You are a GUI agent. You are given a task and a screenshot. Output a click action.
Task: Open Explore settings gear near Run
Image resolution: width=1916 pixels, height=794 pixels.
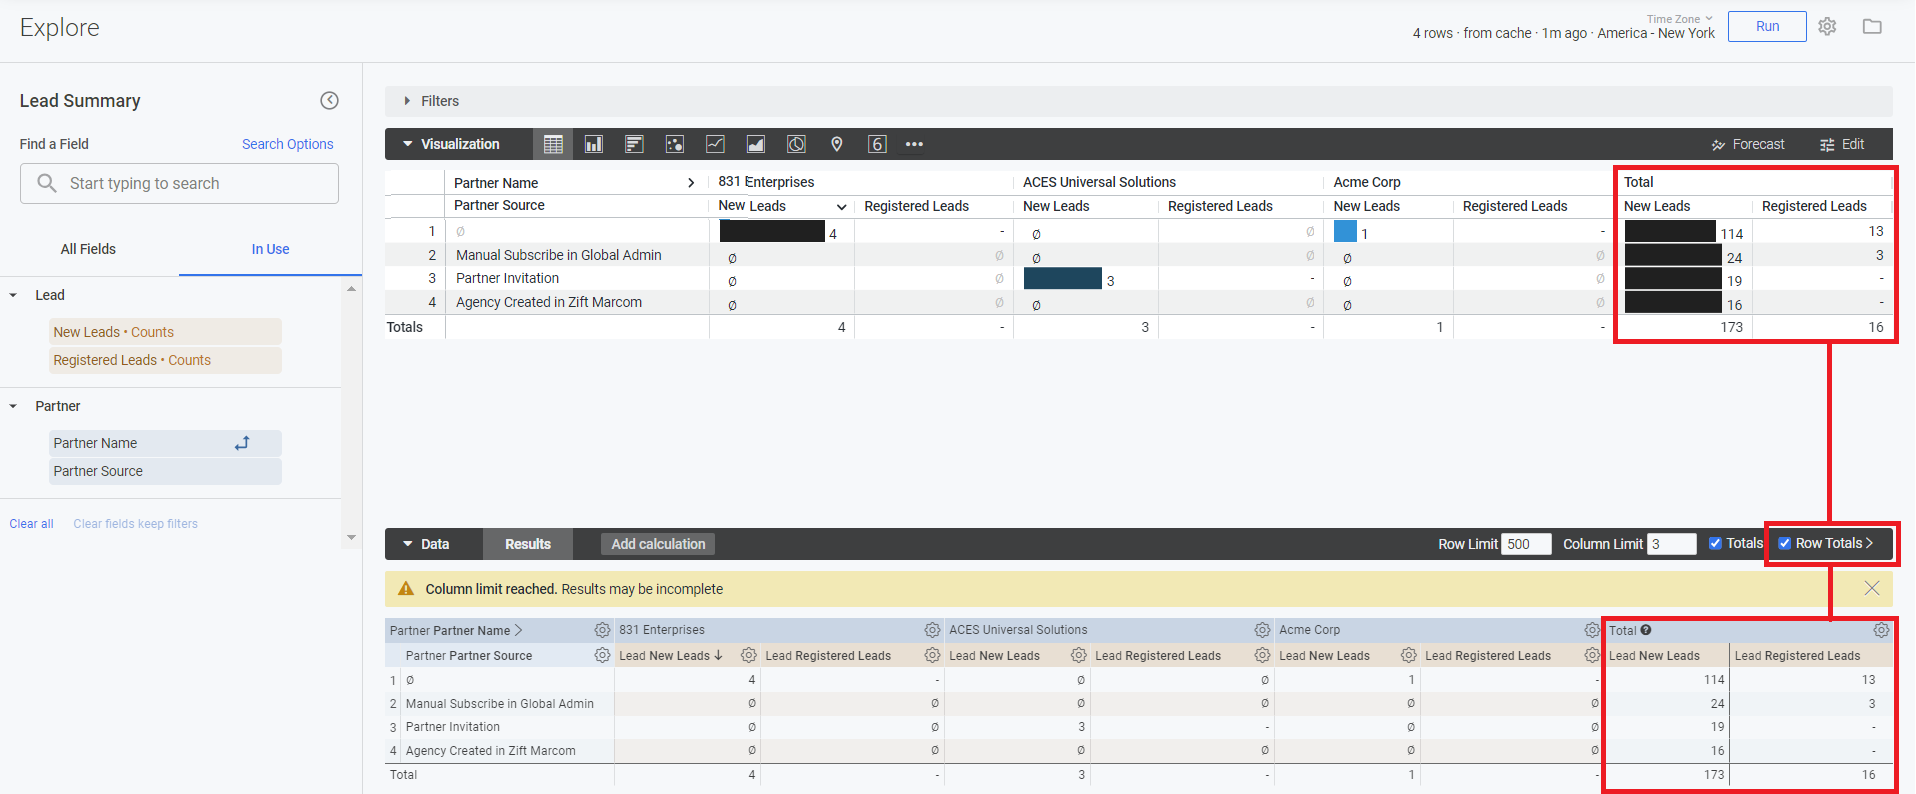(1827, 27)
